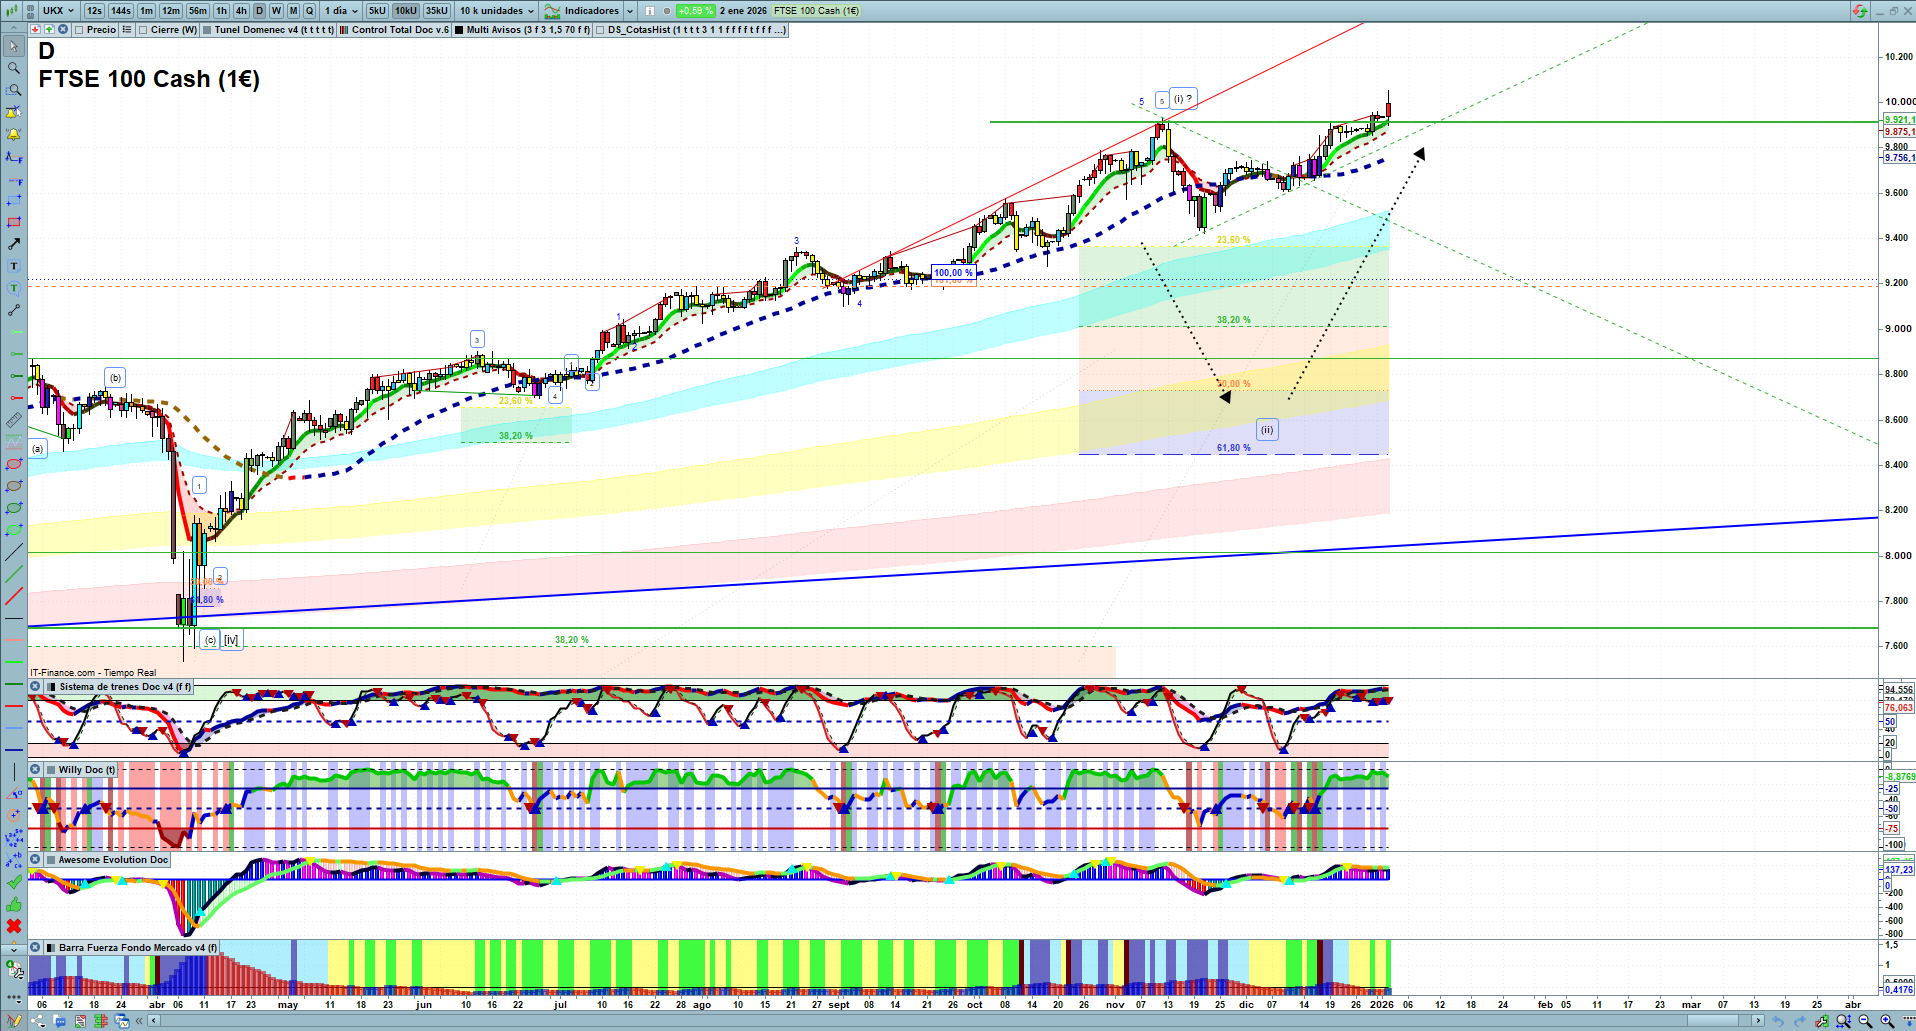
Task: Switch to the weekly W timeframe
Action: [x=276, y=11]
